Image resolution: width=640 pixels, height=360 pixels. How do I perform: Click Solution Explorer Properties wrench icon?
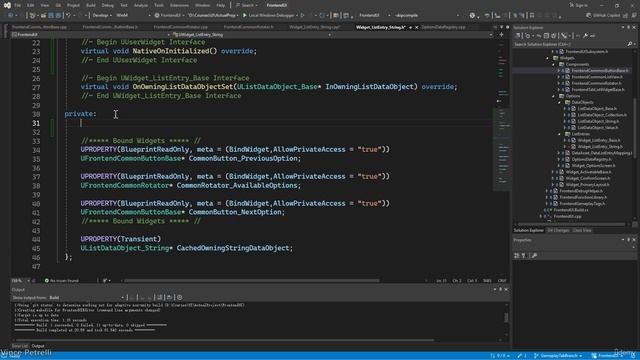point(585,36)
